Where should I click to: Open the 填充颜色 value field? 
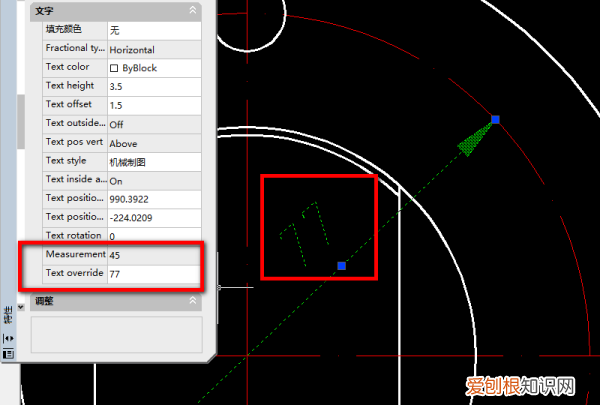(153, 30)
